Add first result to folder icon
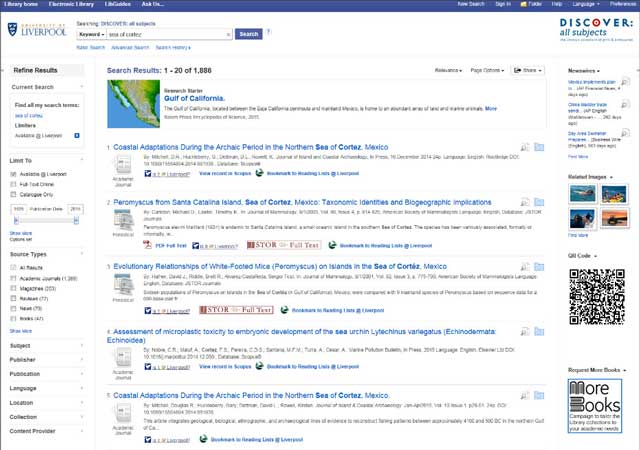This screenshot has height=450, width=640. pos(539,147)
